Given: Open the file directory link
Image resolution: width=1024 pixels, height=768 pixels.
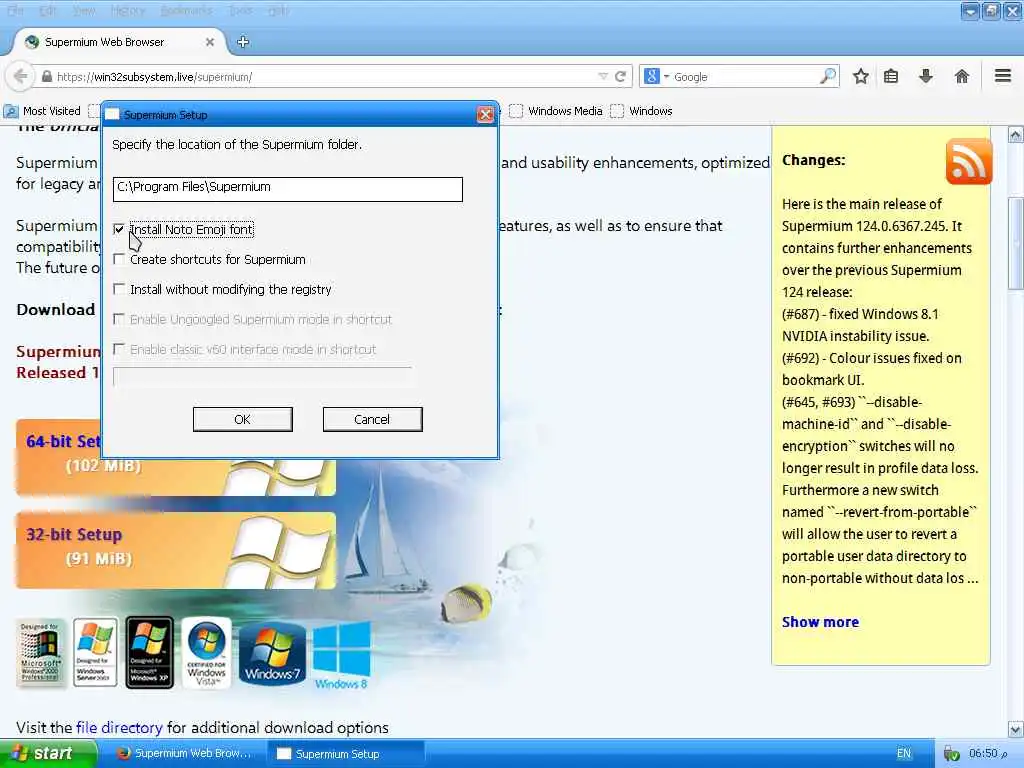Looking at the screenshot, I should tap(119, 728).
